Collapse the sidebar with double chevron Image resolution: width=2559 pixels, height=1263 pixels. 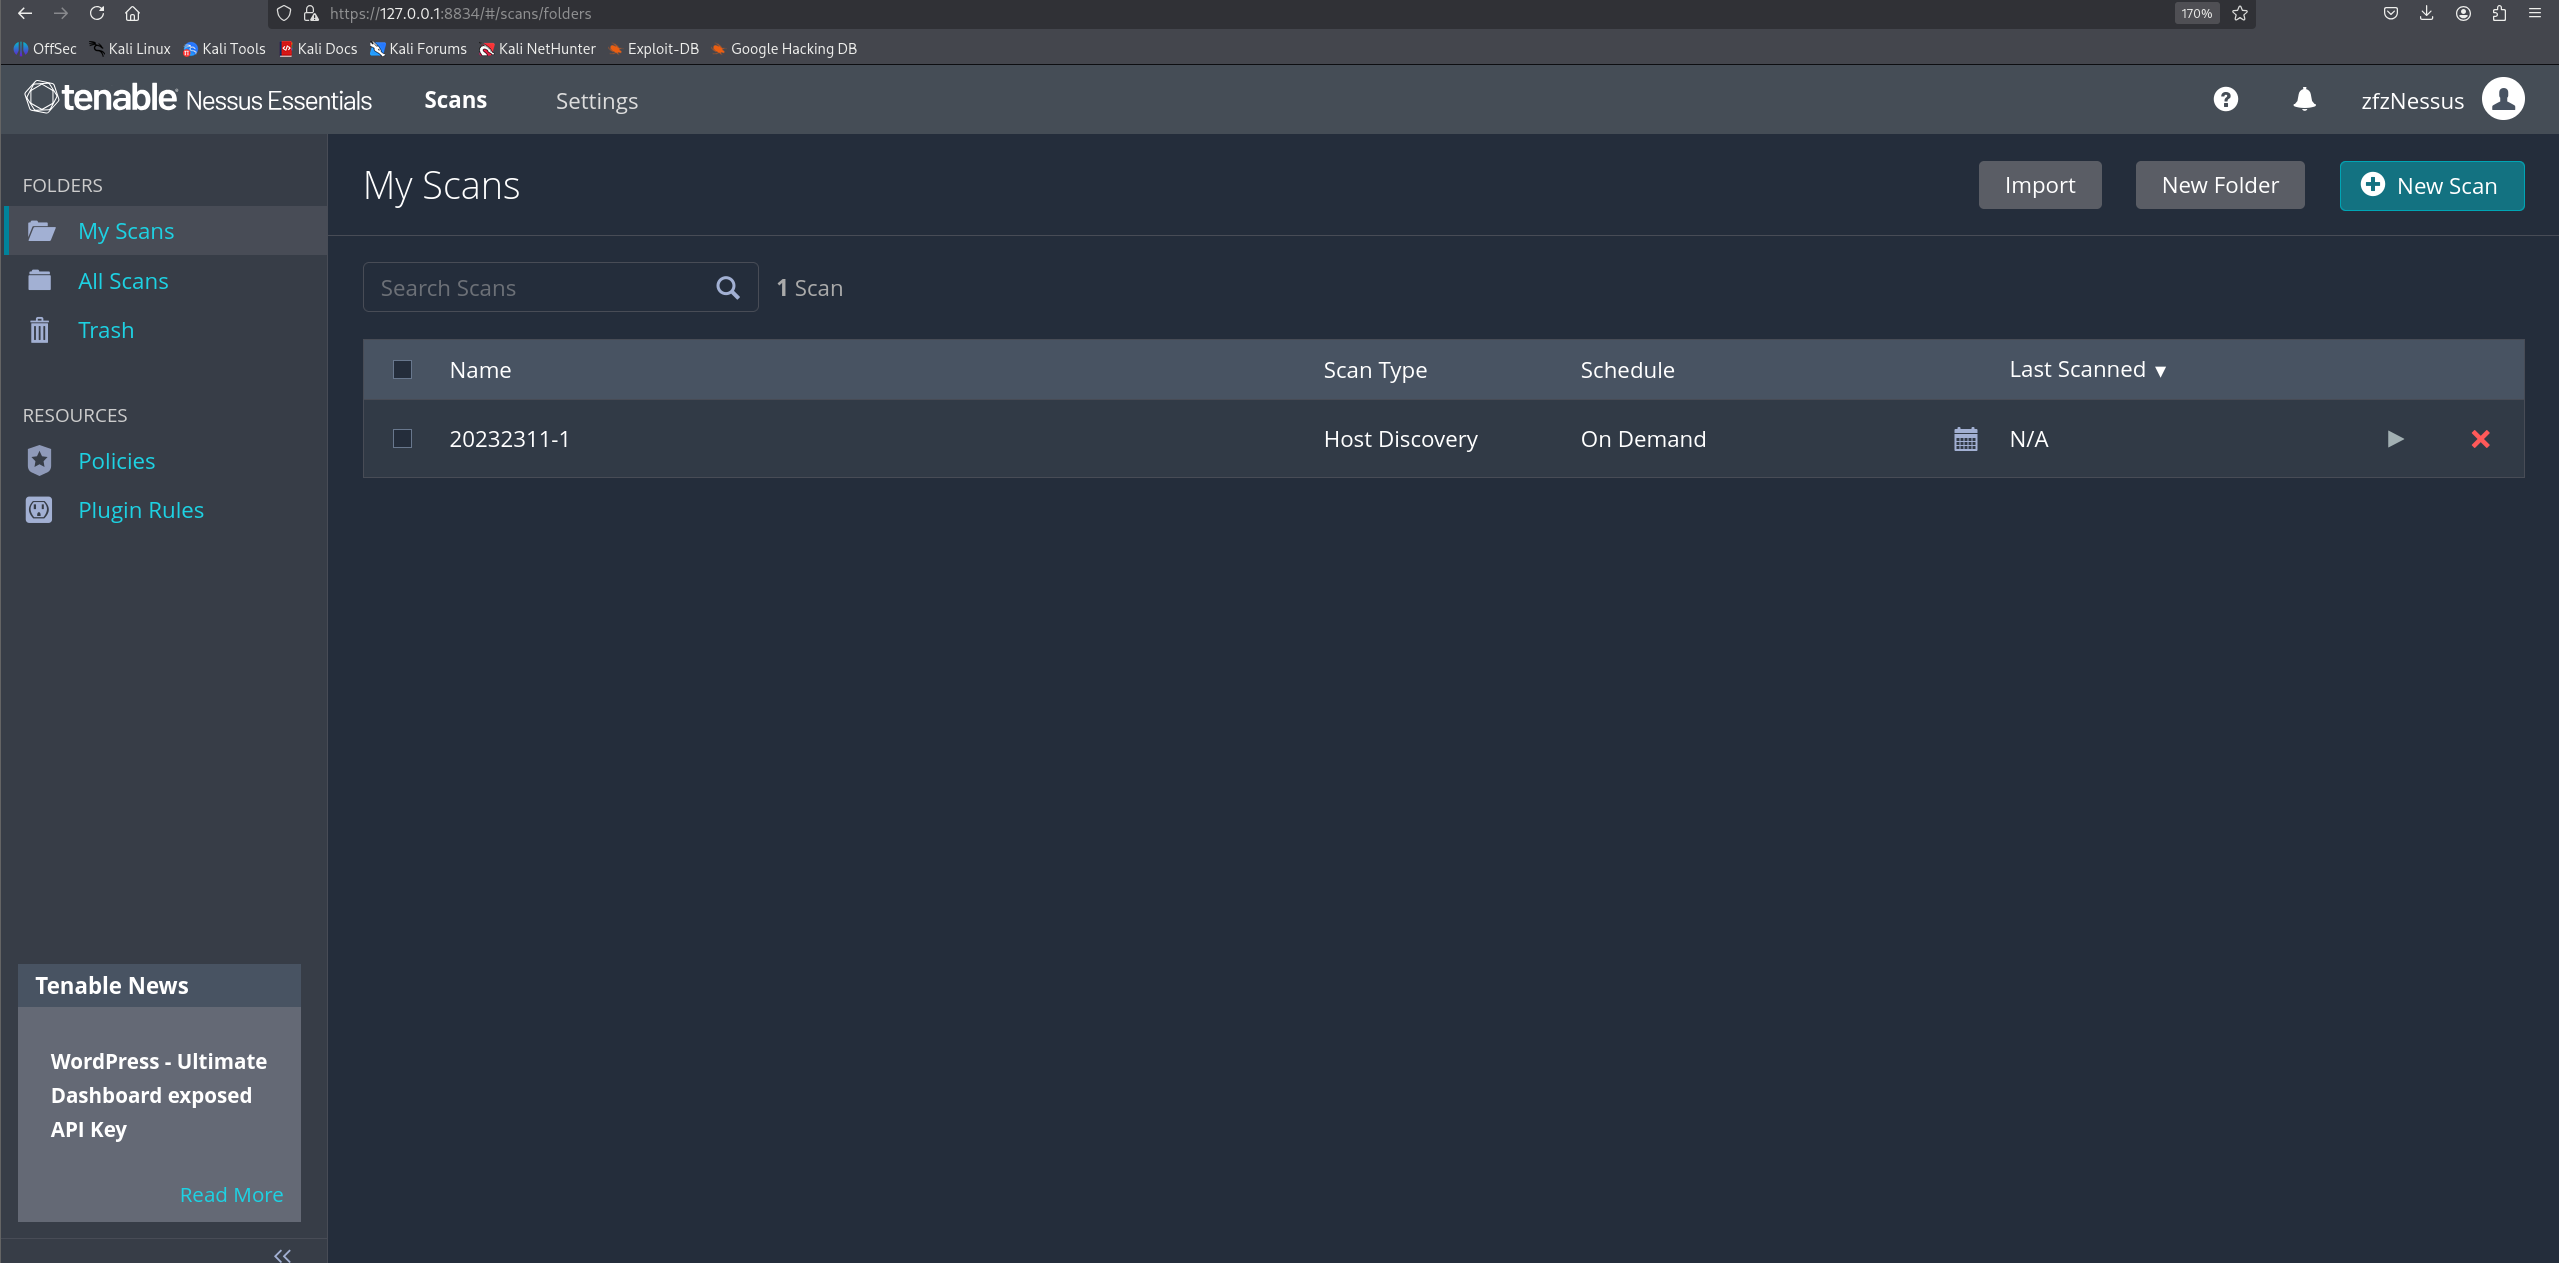tap(282, 1255)
